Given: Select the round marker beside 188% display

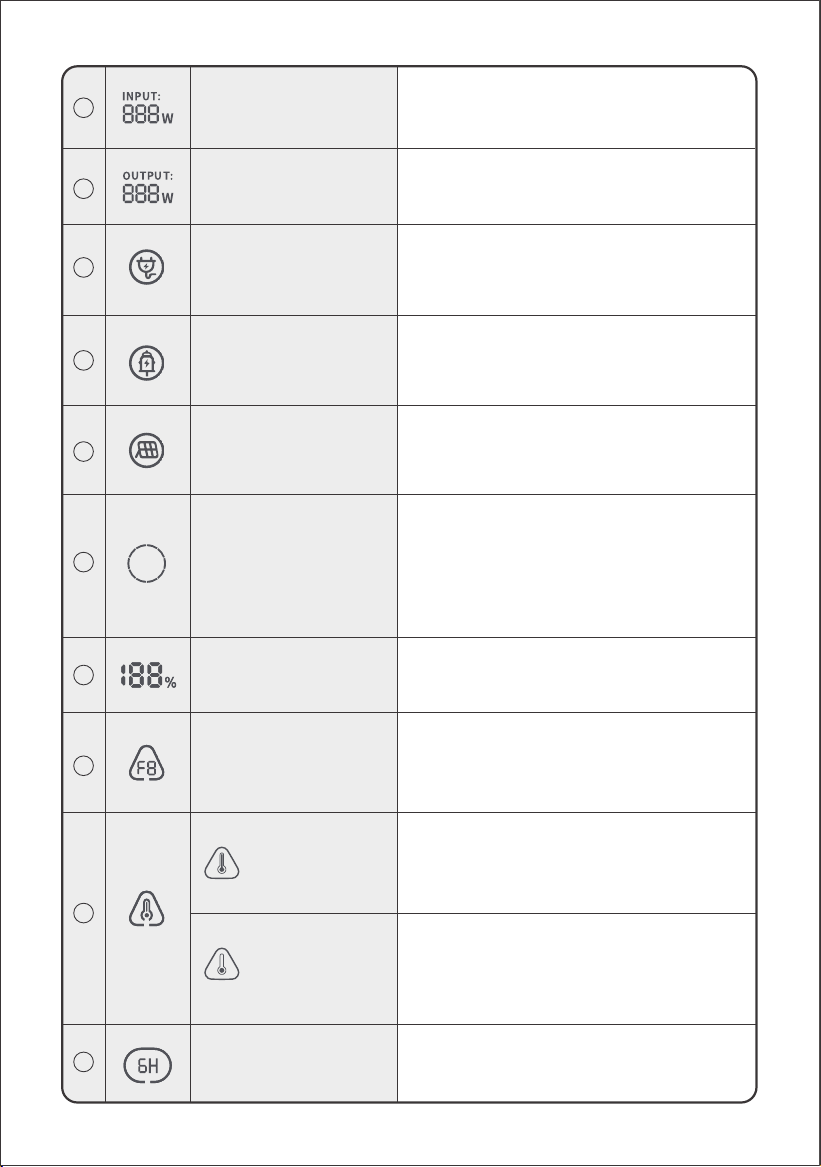Looking at the screenshot, I should pos(83,675).
